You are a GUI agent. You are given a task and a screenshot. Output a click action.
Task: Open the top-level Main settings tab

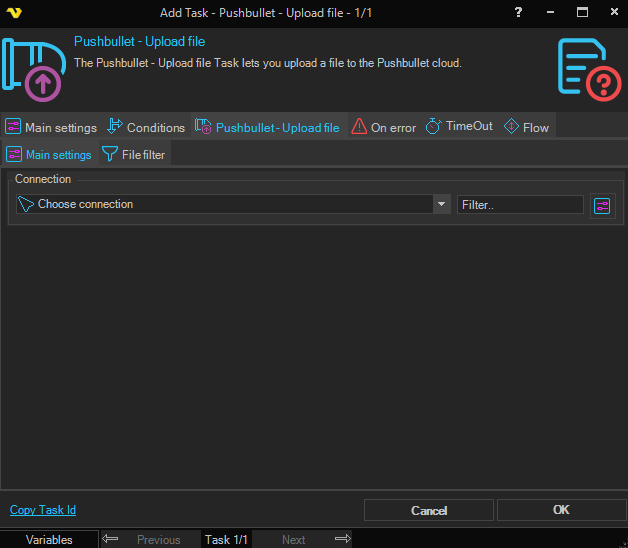coord(51,127)
